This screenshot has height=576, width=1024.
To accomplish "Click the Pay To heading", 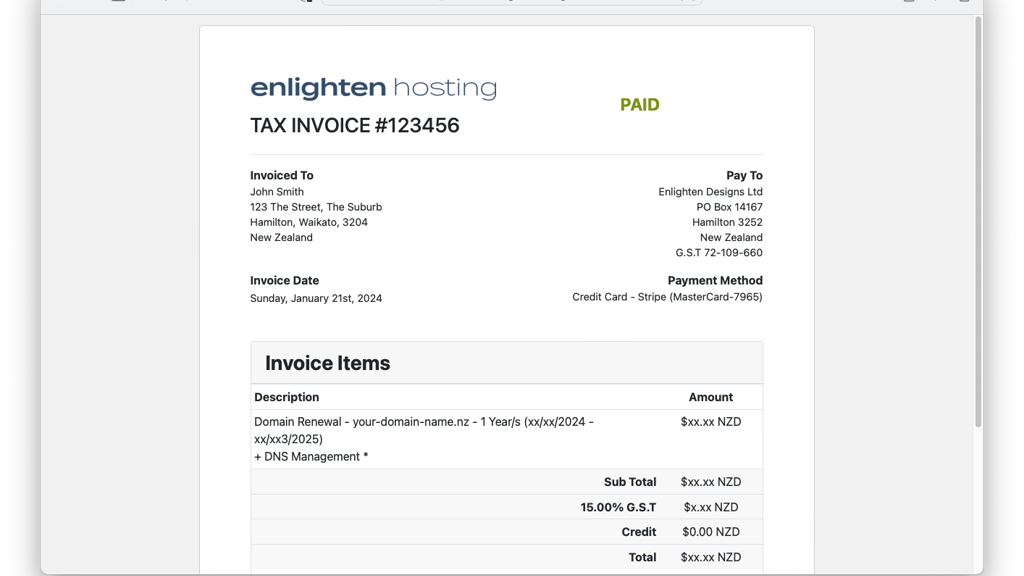I will [x=744, y=175].
